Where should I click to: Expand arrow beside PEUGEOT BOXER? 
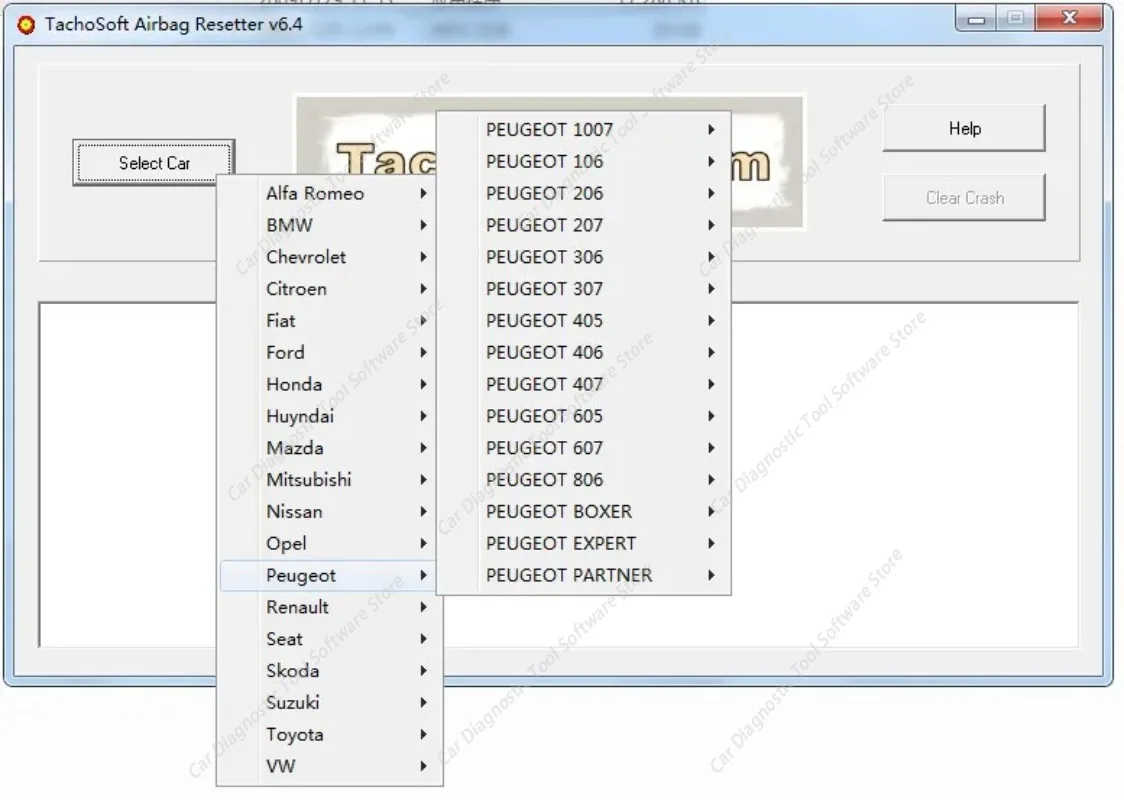click(x=711, y=512)
